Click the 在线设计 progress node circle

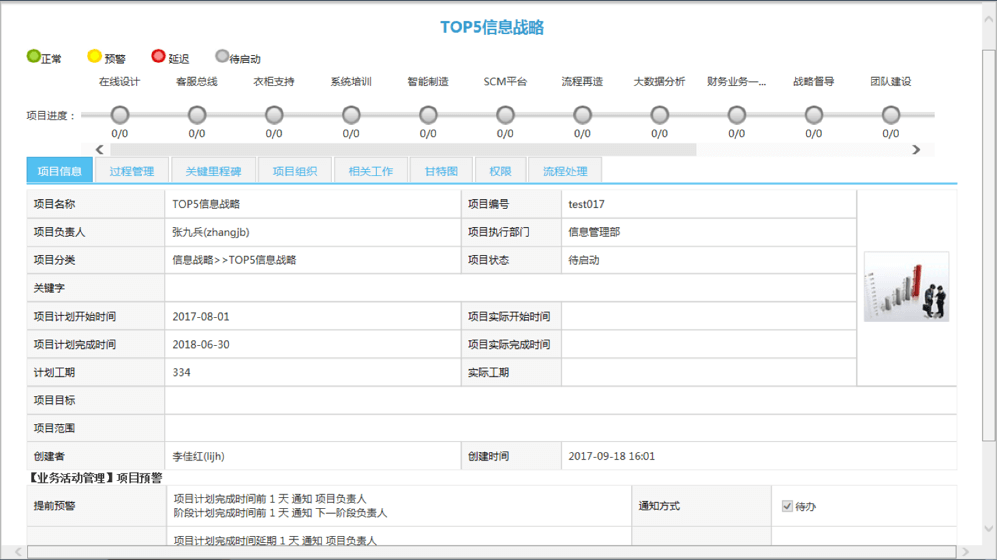point(120,115)
